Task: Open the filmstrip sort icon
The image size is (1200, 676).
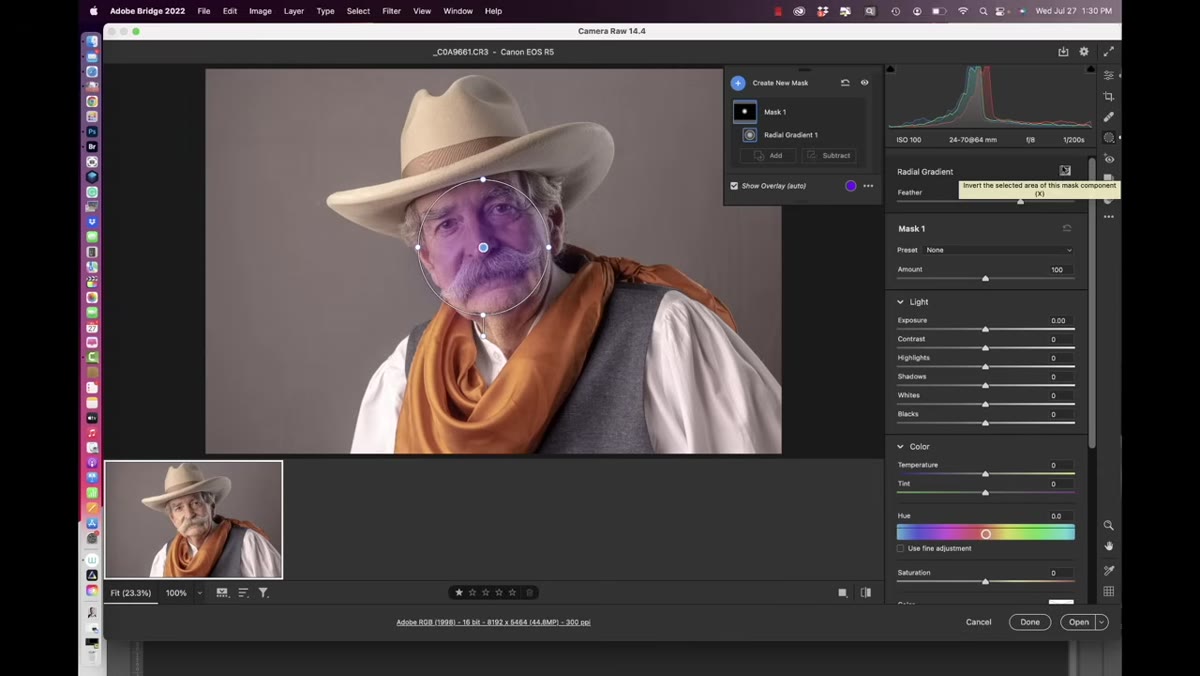Action: [243, 593]
